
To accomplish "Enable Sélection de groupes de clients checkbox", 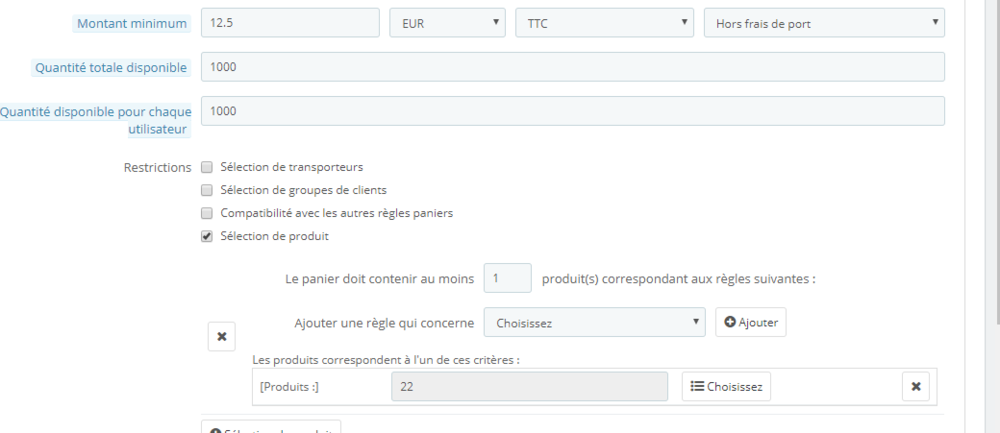I will click(x=207, y=190).
